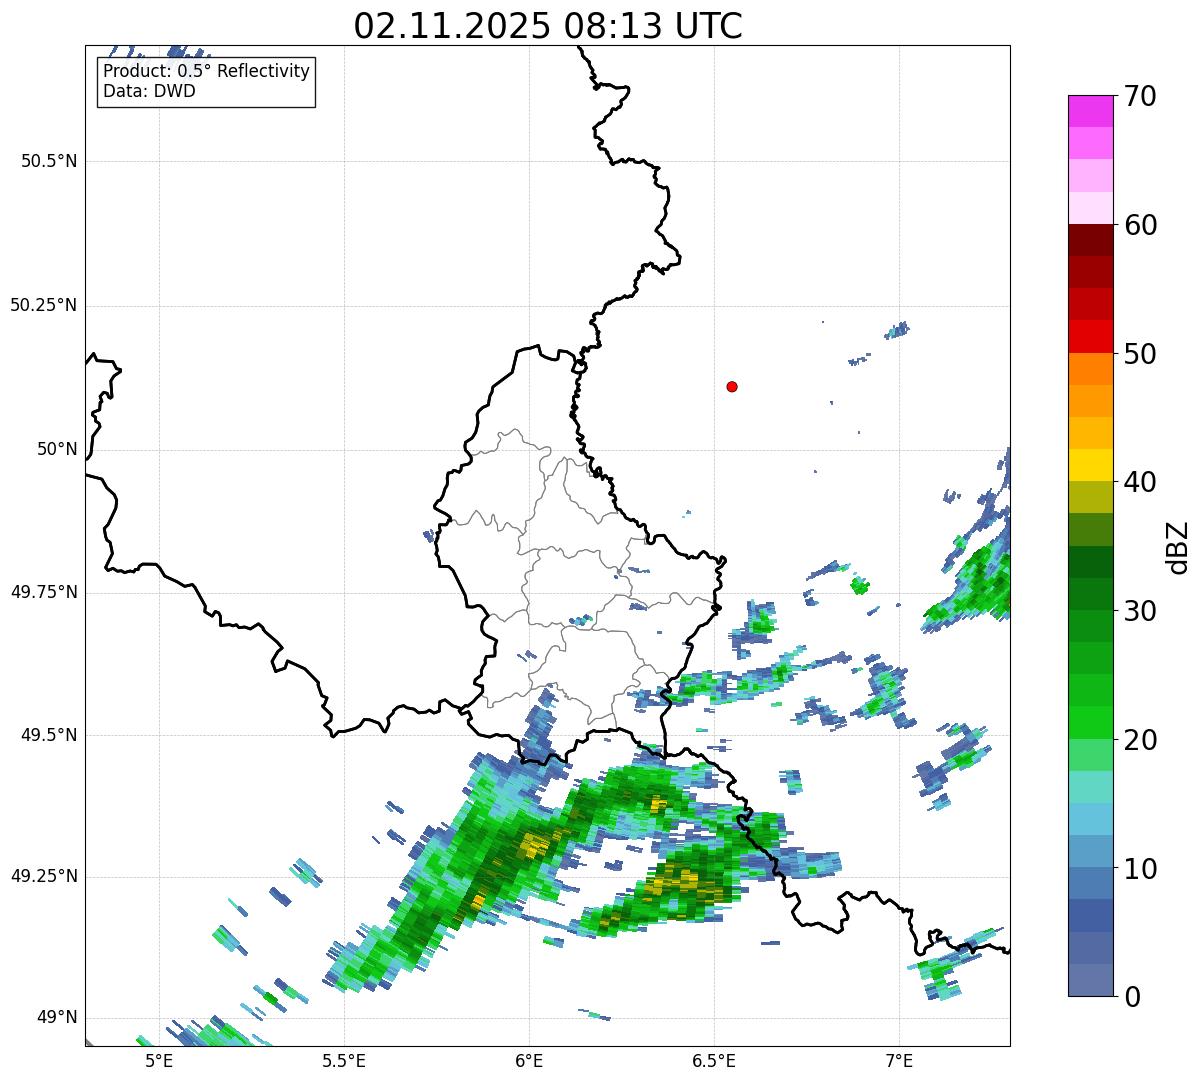Image resolution: width=1202 pixels, height=1081 pixels.
Task: Click the orange colorbar segment below 50
Action: click(1090, 369)
